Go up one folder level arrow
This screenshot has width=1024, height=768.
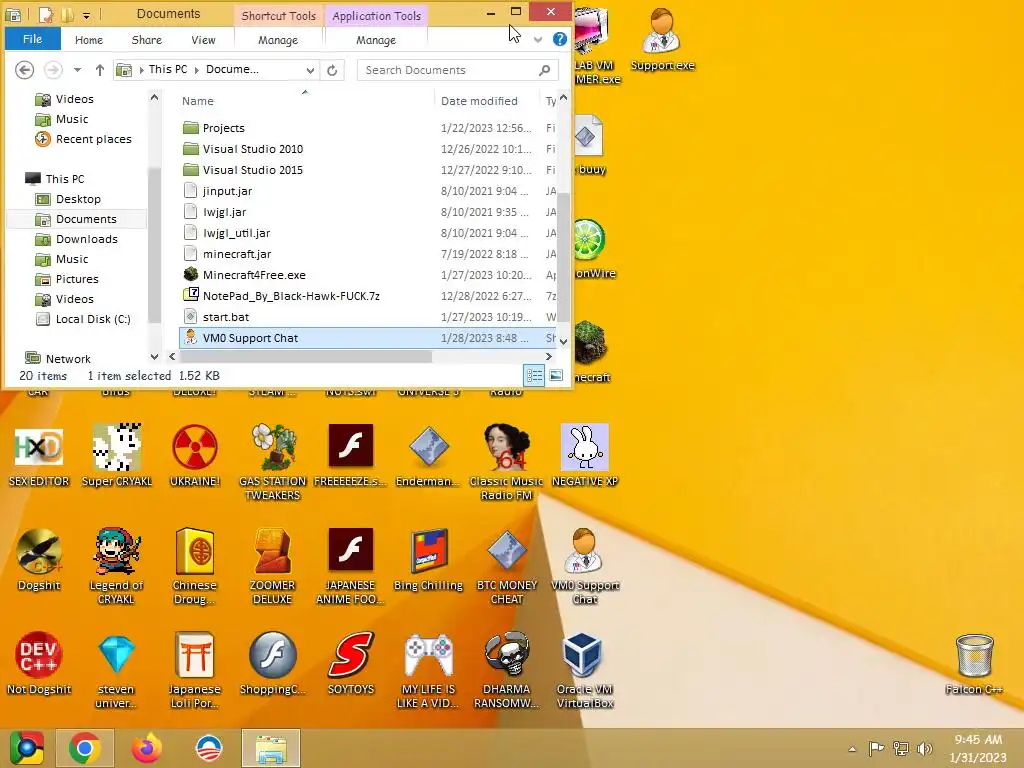point(99,70)
